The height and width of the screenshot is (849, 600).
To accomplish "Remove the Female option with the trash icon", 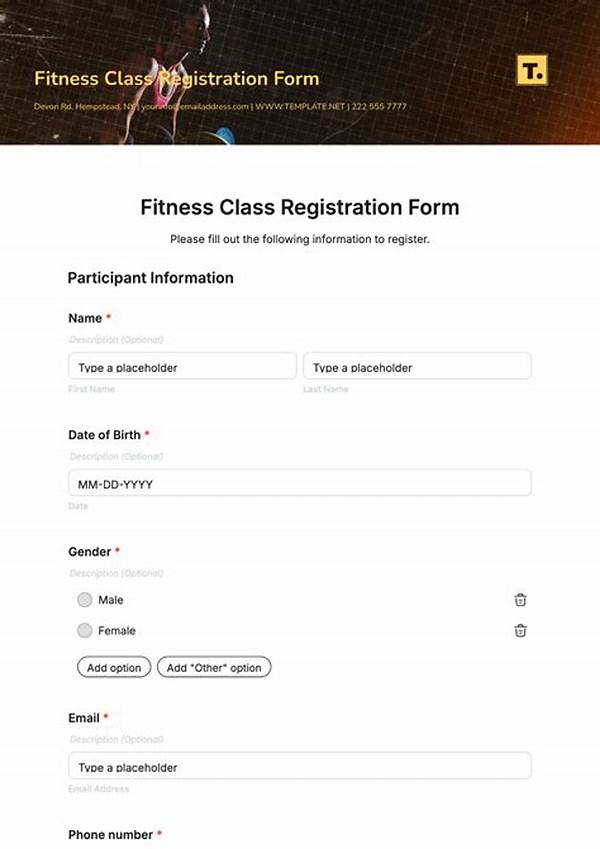I will pos(519,631).
